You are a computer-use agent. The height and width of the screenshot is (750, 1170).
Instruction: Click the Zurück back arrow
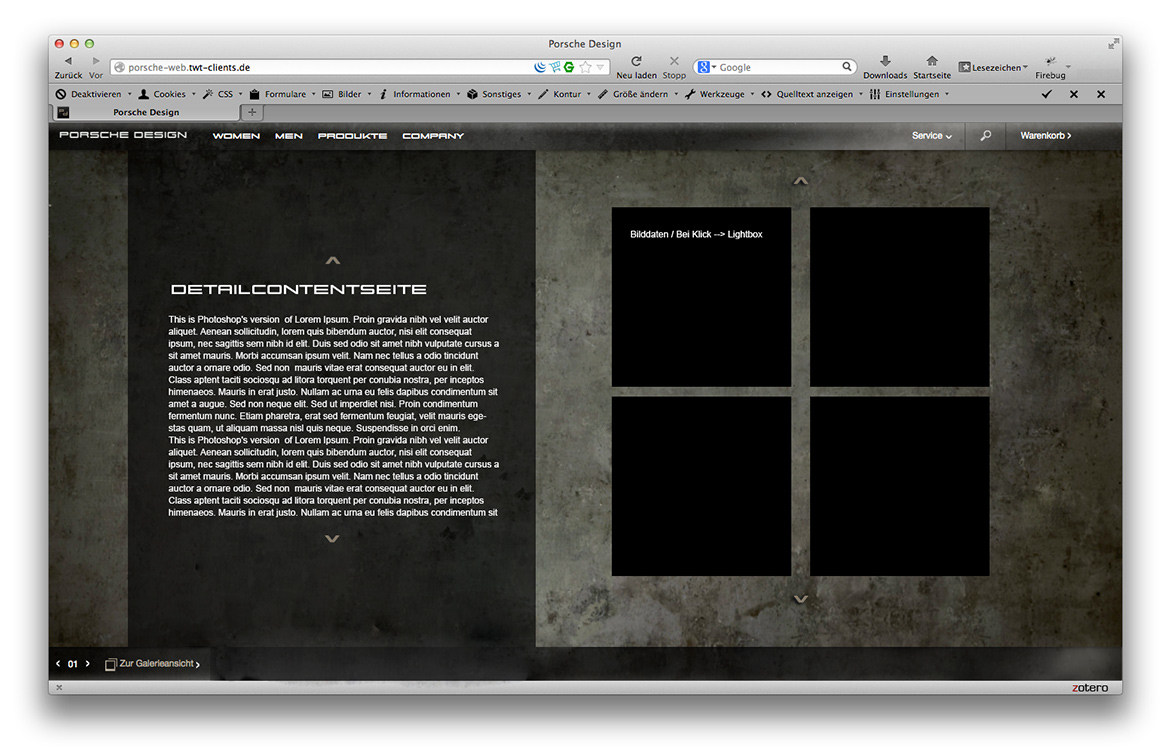point(68,62)
